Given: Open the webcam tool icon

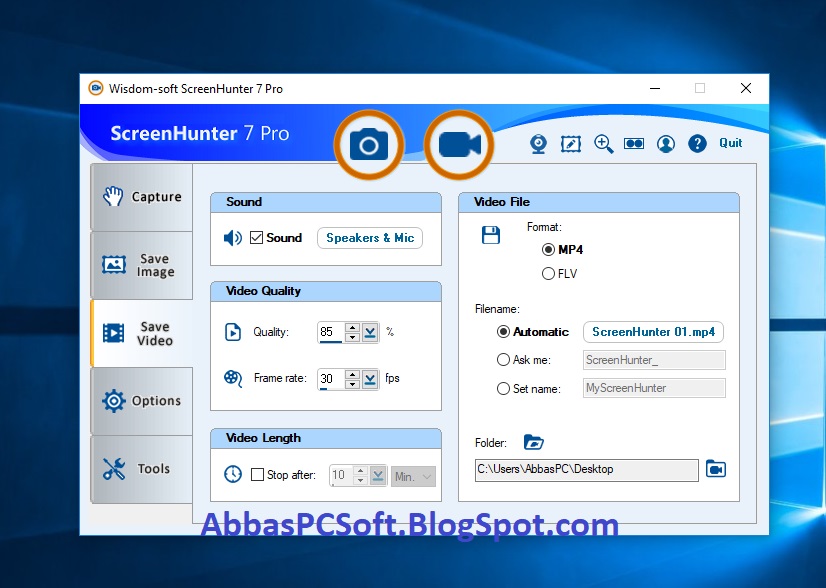Looking at the screenshot, I should tap(538, 144).
